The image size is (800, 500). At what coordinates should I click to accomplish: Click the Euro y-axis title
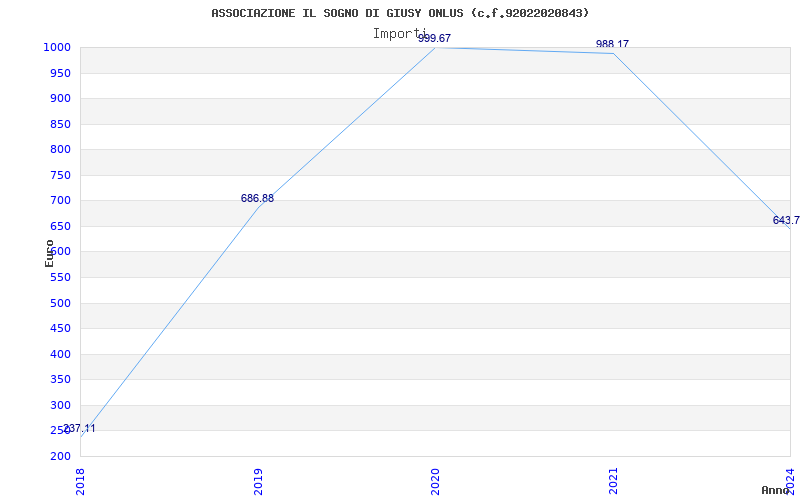(x=49, y=253)
